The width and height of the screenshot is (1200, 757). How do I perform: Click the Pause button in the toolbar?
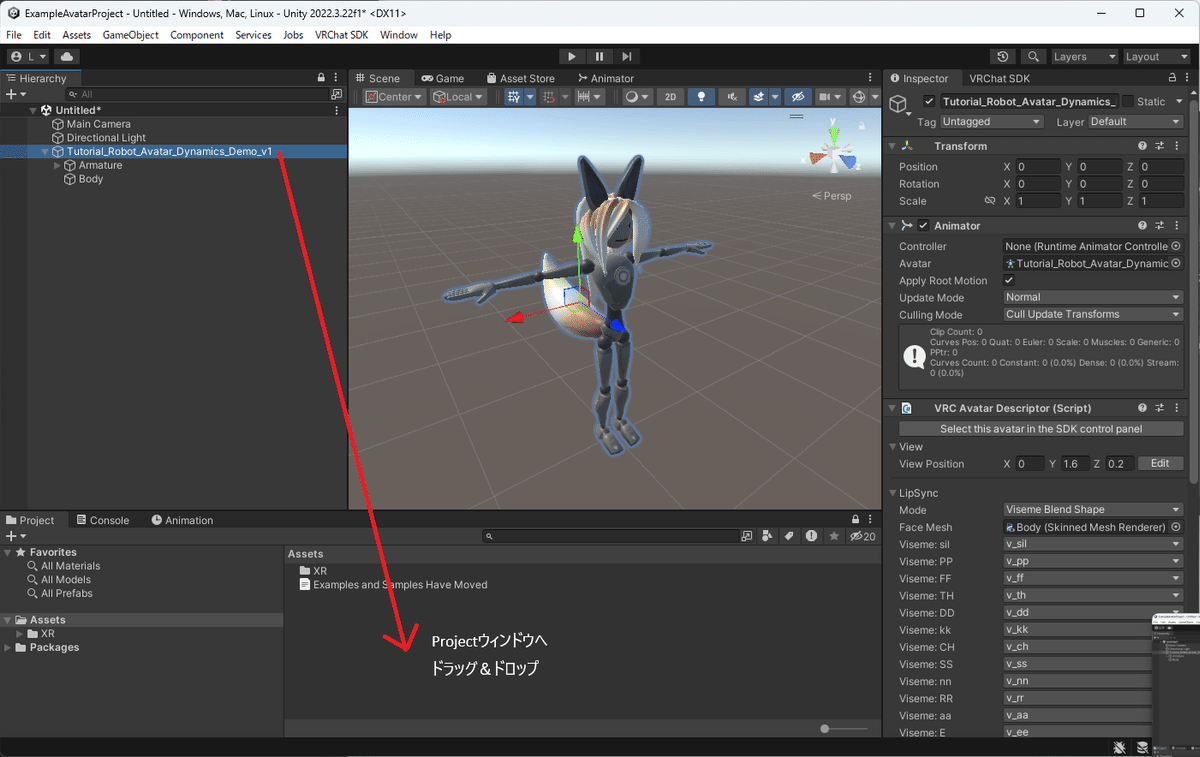point(598,56)
